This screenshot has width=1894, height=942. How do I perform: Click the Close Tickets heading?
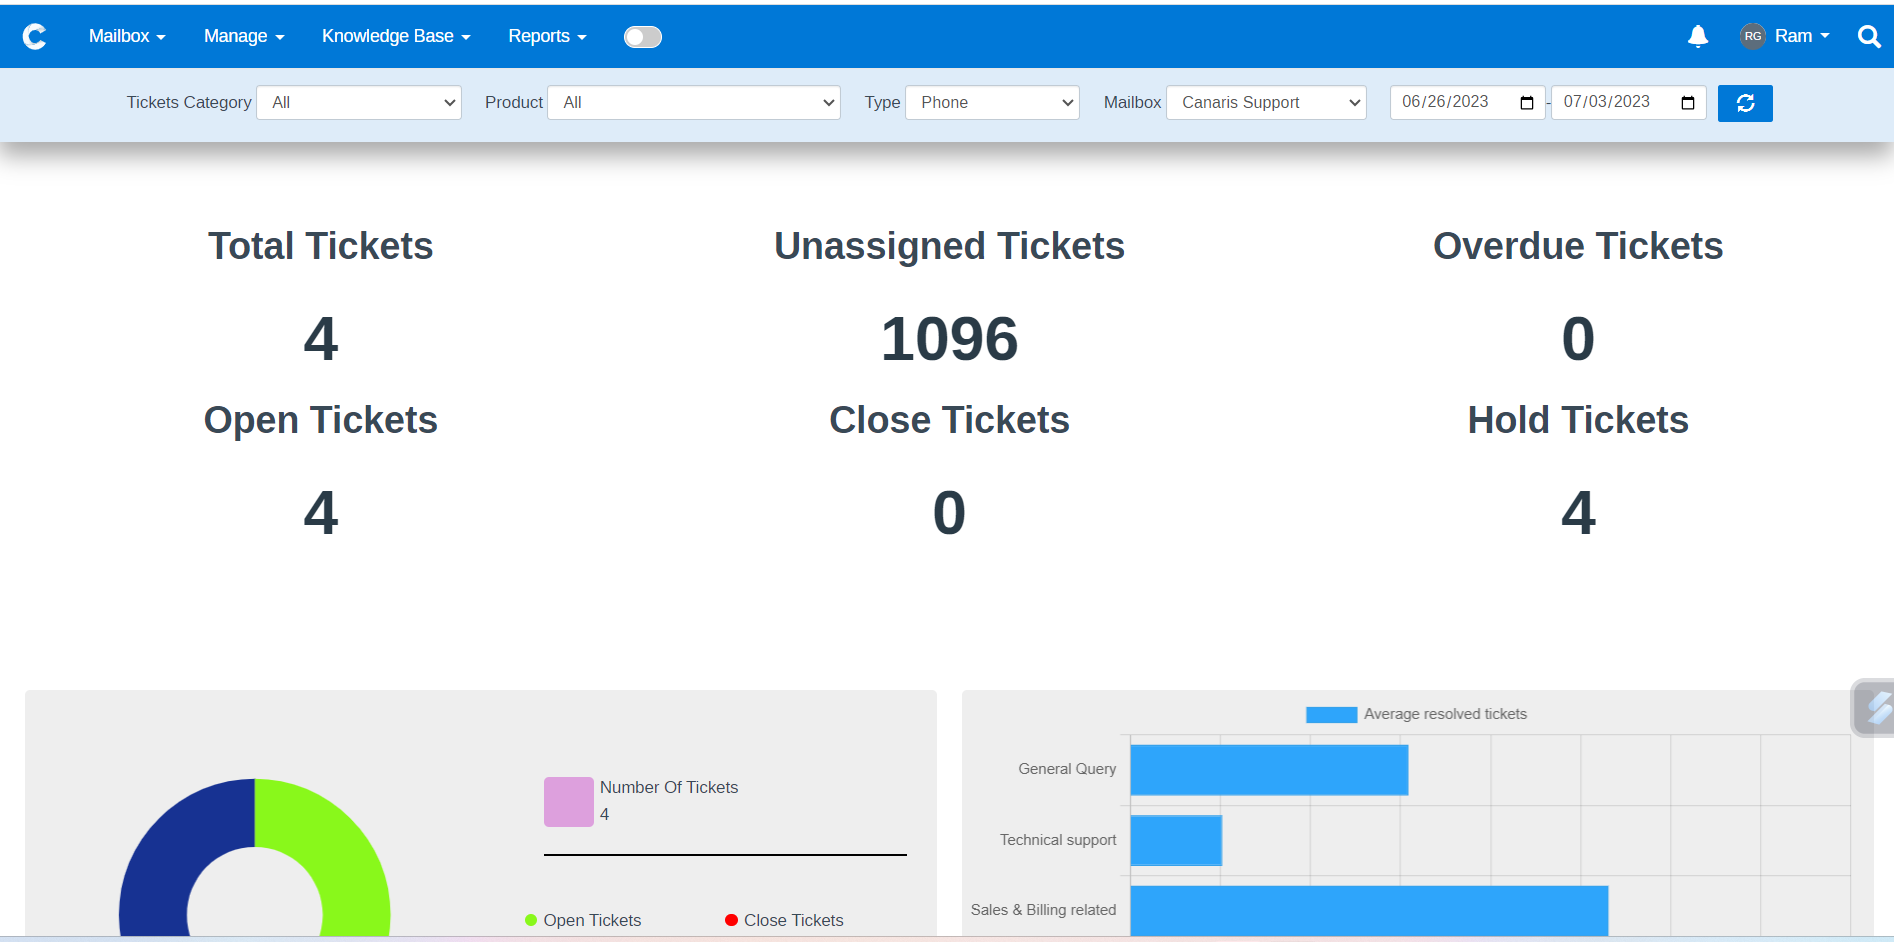pos(949,420)
